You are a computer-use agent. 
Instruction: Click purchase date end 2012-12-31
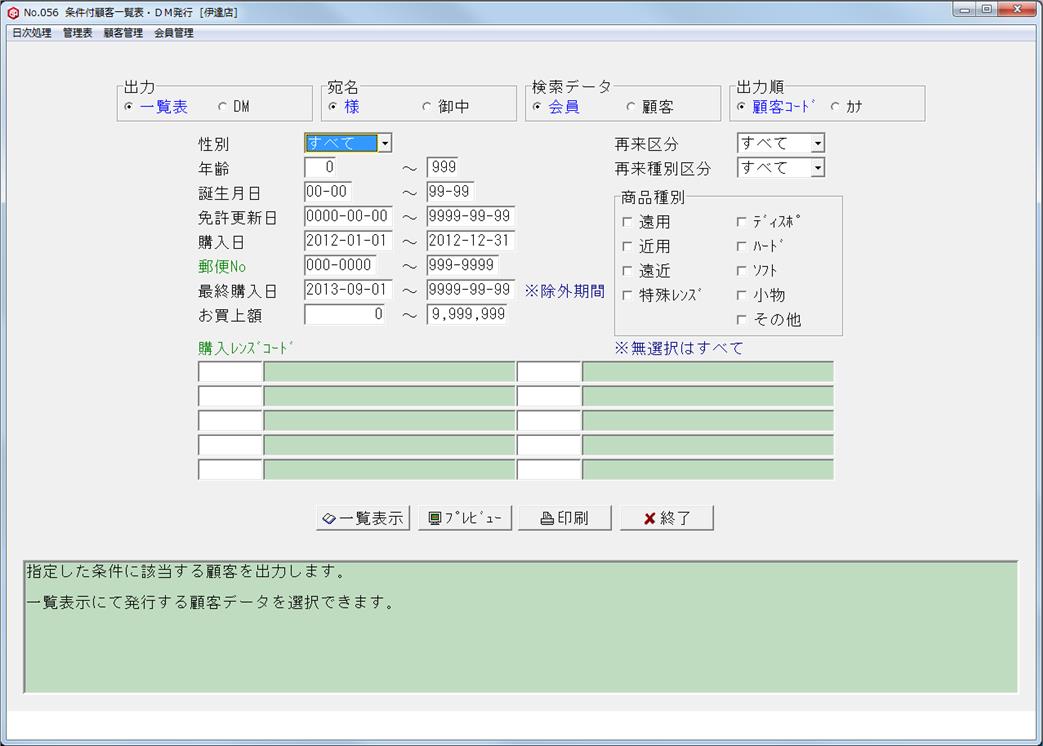[x=471, y=241]
